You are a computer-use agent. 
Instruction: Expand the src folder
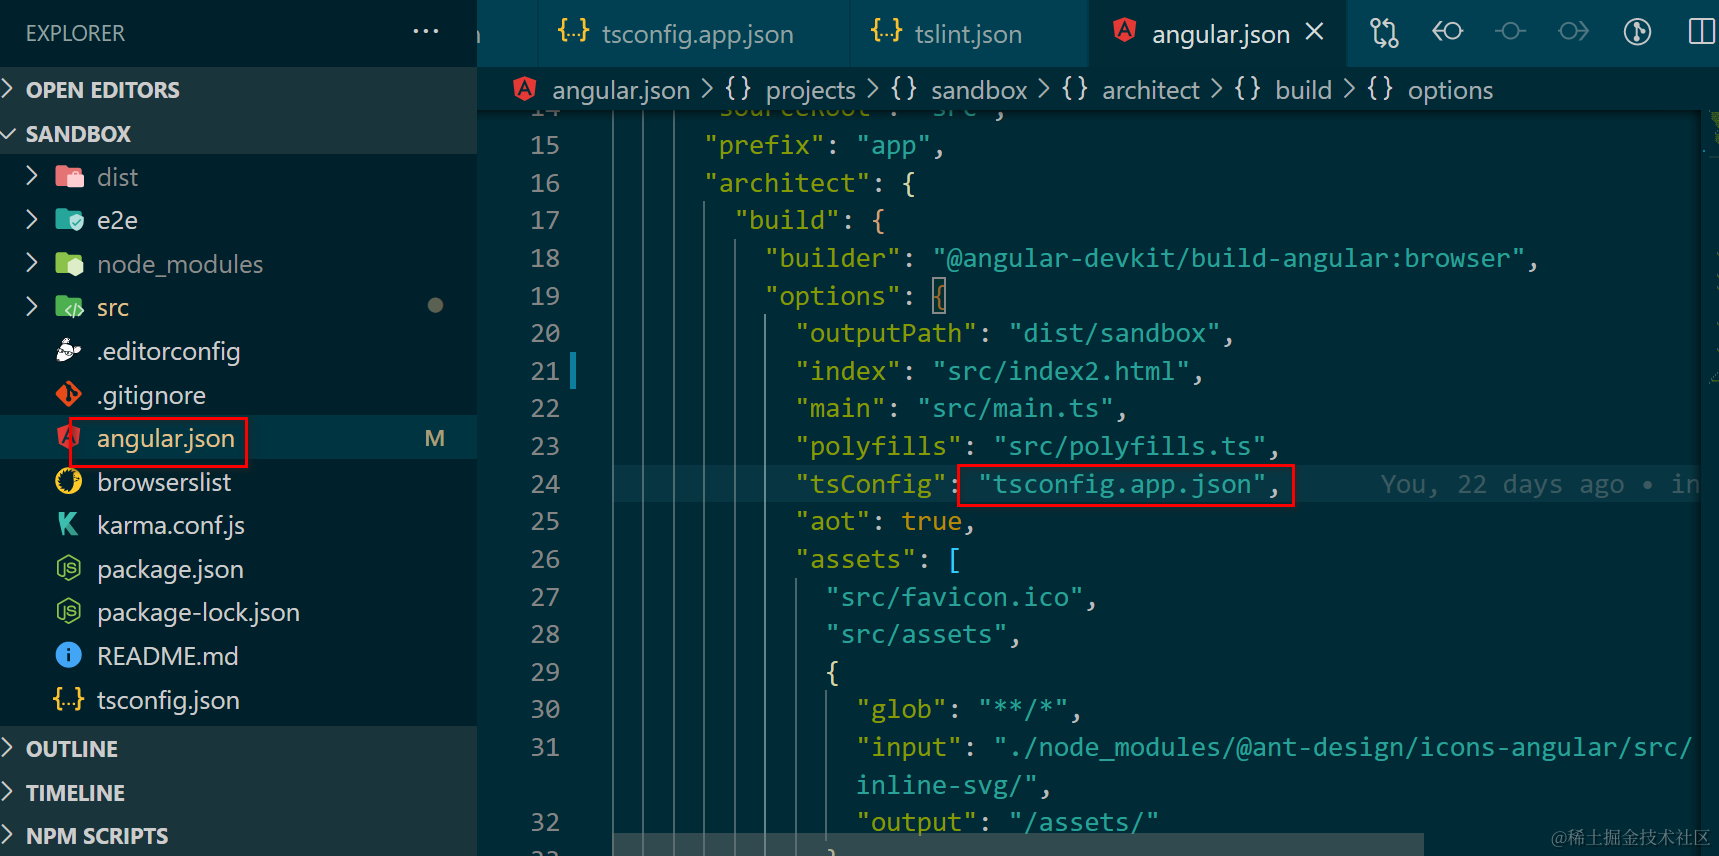point(238,307)
